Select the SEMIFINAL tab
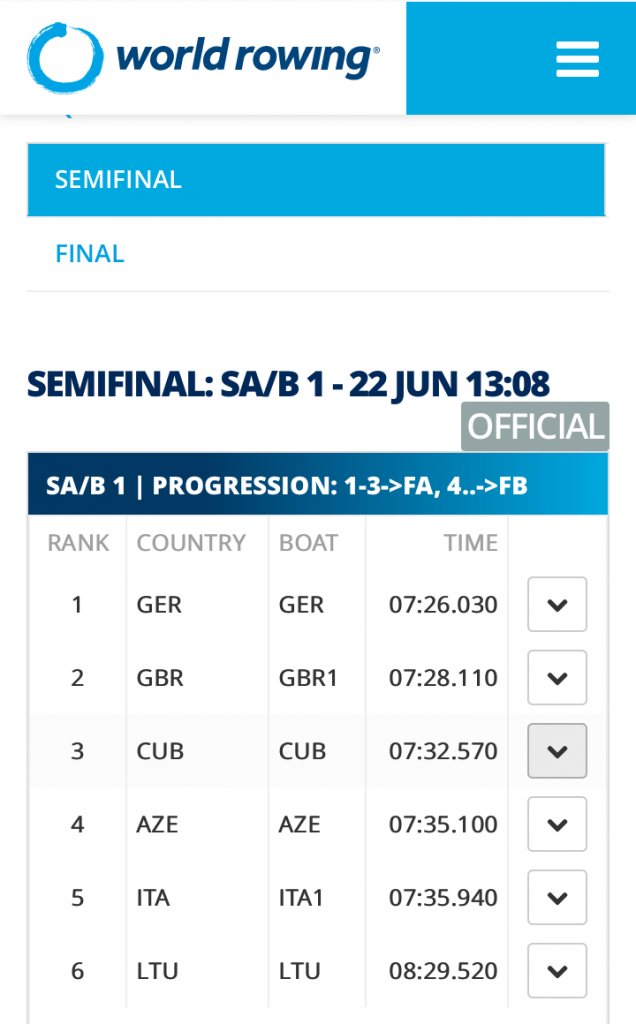The height and width of the screenshot is (1024, 636). tap(316, 180)
